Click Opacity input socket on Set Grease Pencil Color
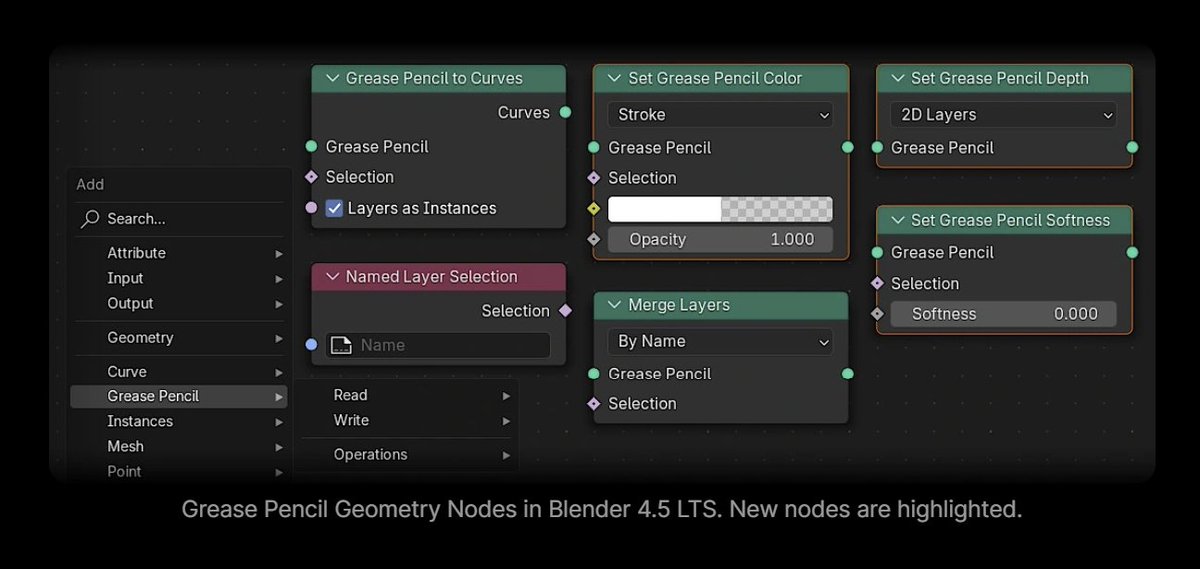 593,239
